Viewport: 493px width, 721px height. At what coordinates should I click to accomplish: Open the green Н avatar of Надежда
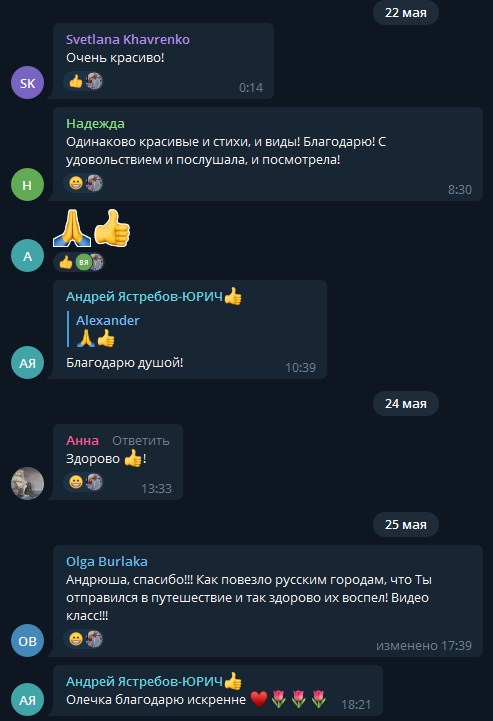pos(27,185)
